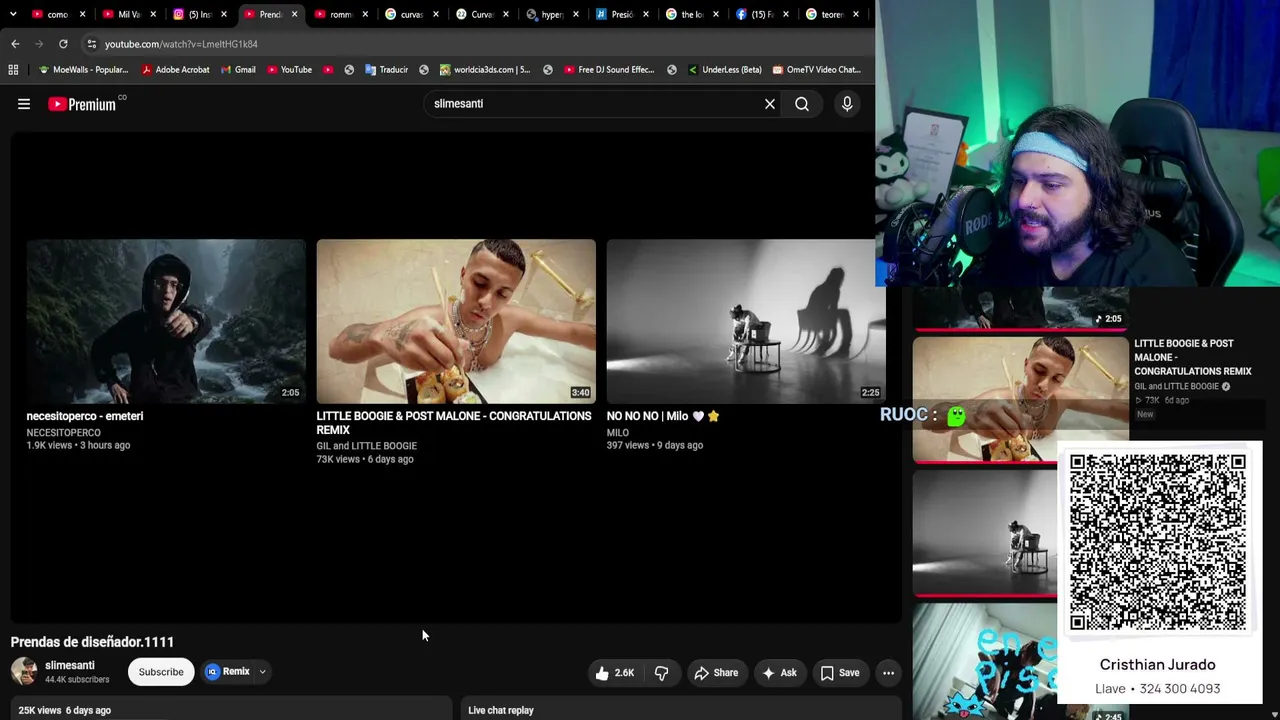This screenshot has height=720, width=1280.
Task: Share this video
Action: (x=716, y=673)
